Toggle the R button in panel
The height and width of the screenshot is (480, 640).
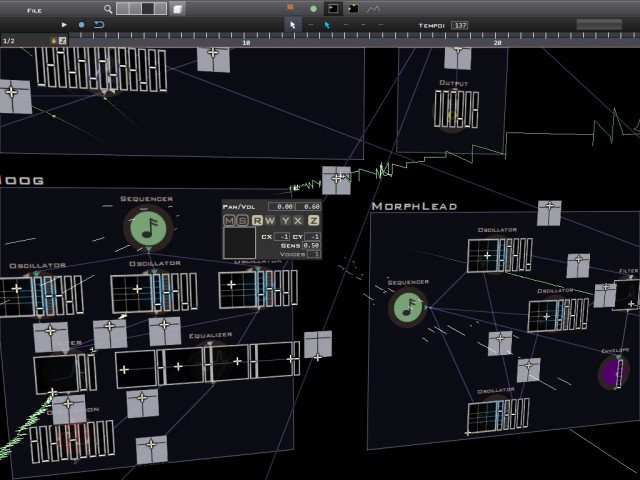tap(257, 220)
